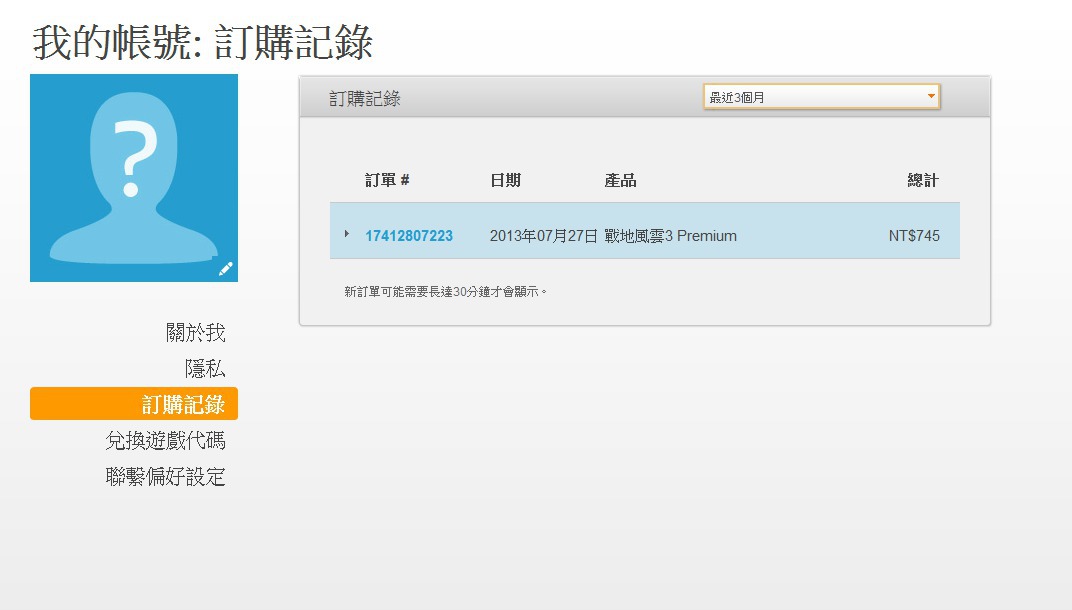
Task: Click the total NT$745
Action: point(914,236)
